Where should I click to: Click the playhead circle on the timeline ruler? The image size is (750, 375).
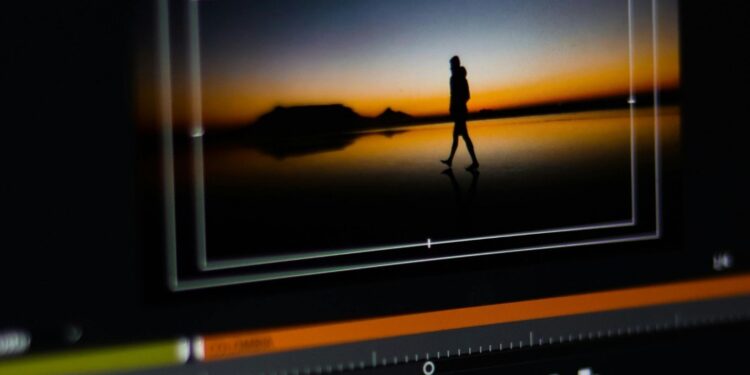pos(429,368)
